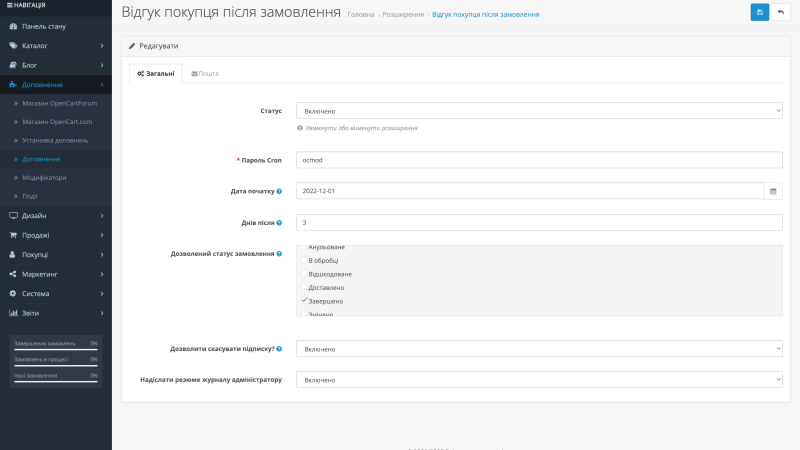Open Дозволити скасувати підписку dropdown
Screen dimensions: 800x450
[539, 349]
